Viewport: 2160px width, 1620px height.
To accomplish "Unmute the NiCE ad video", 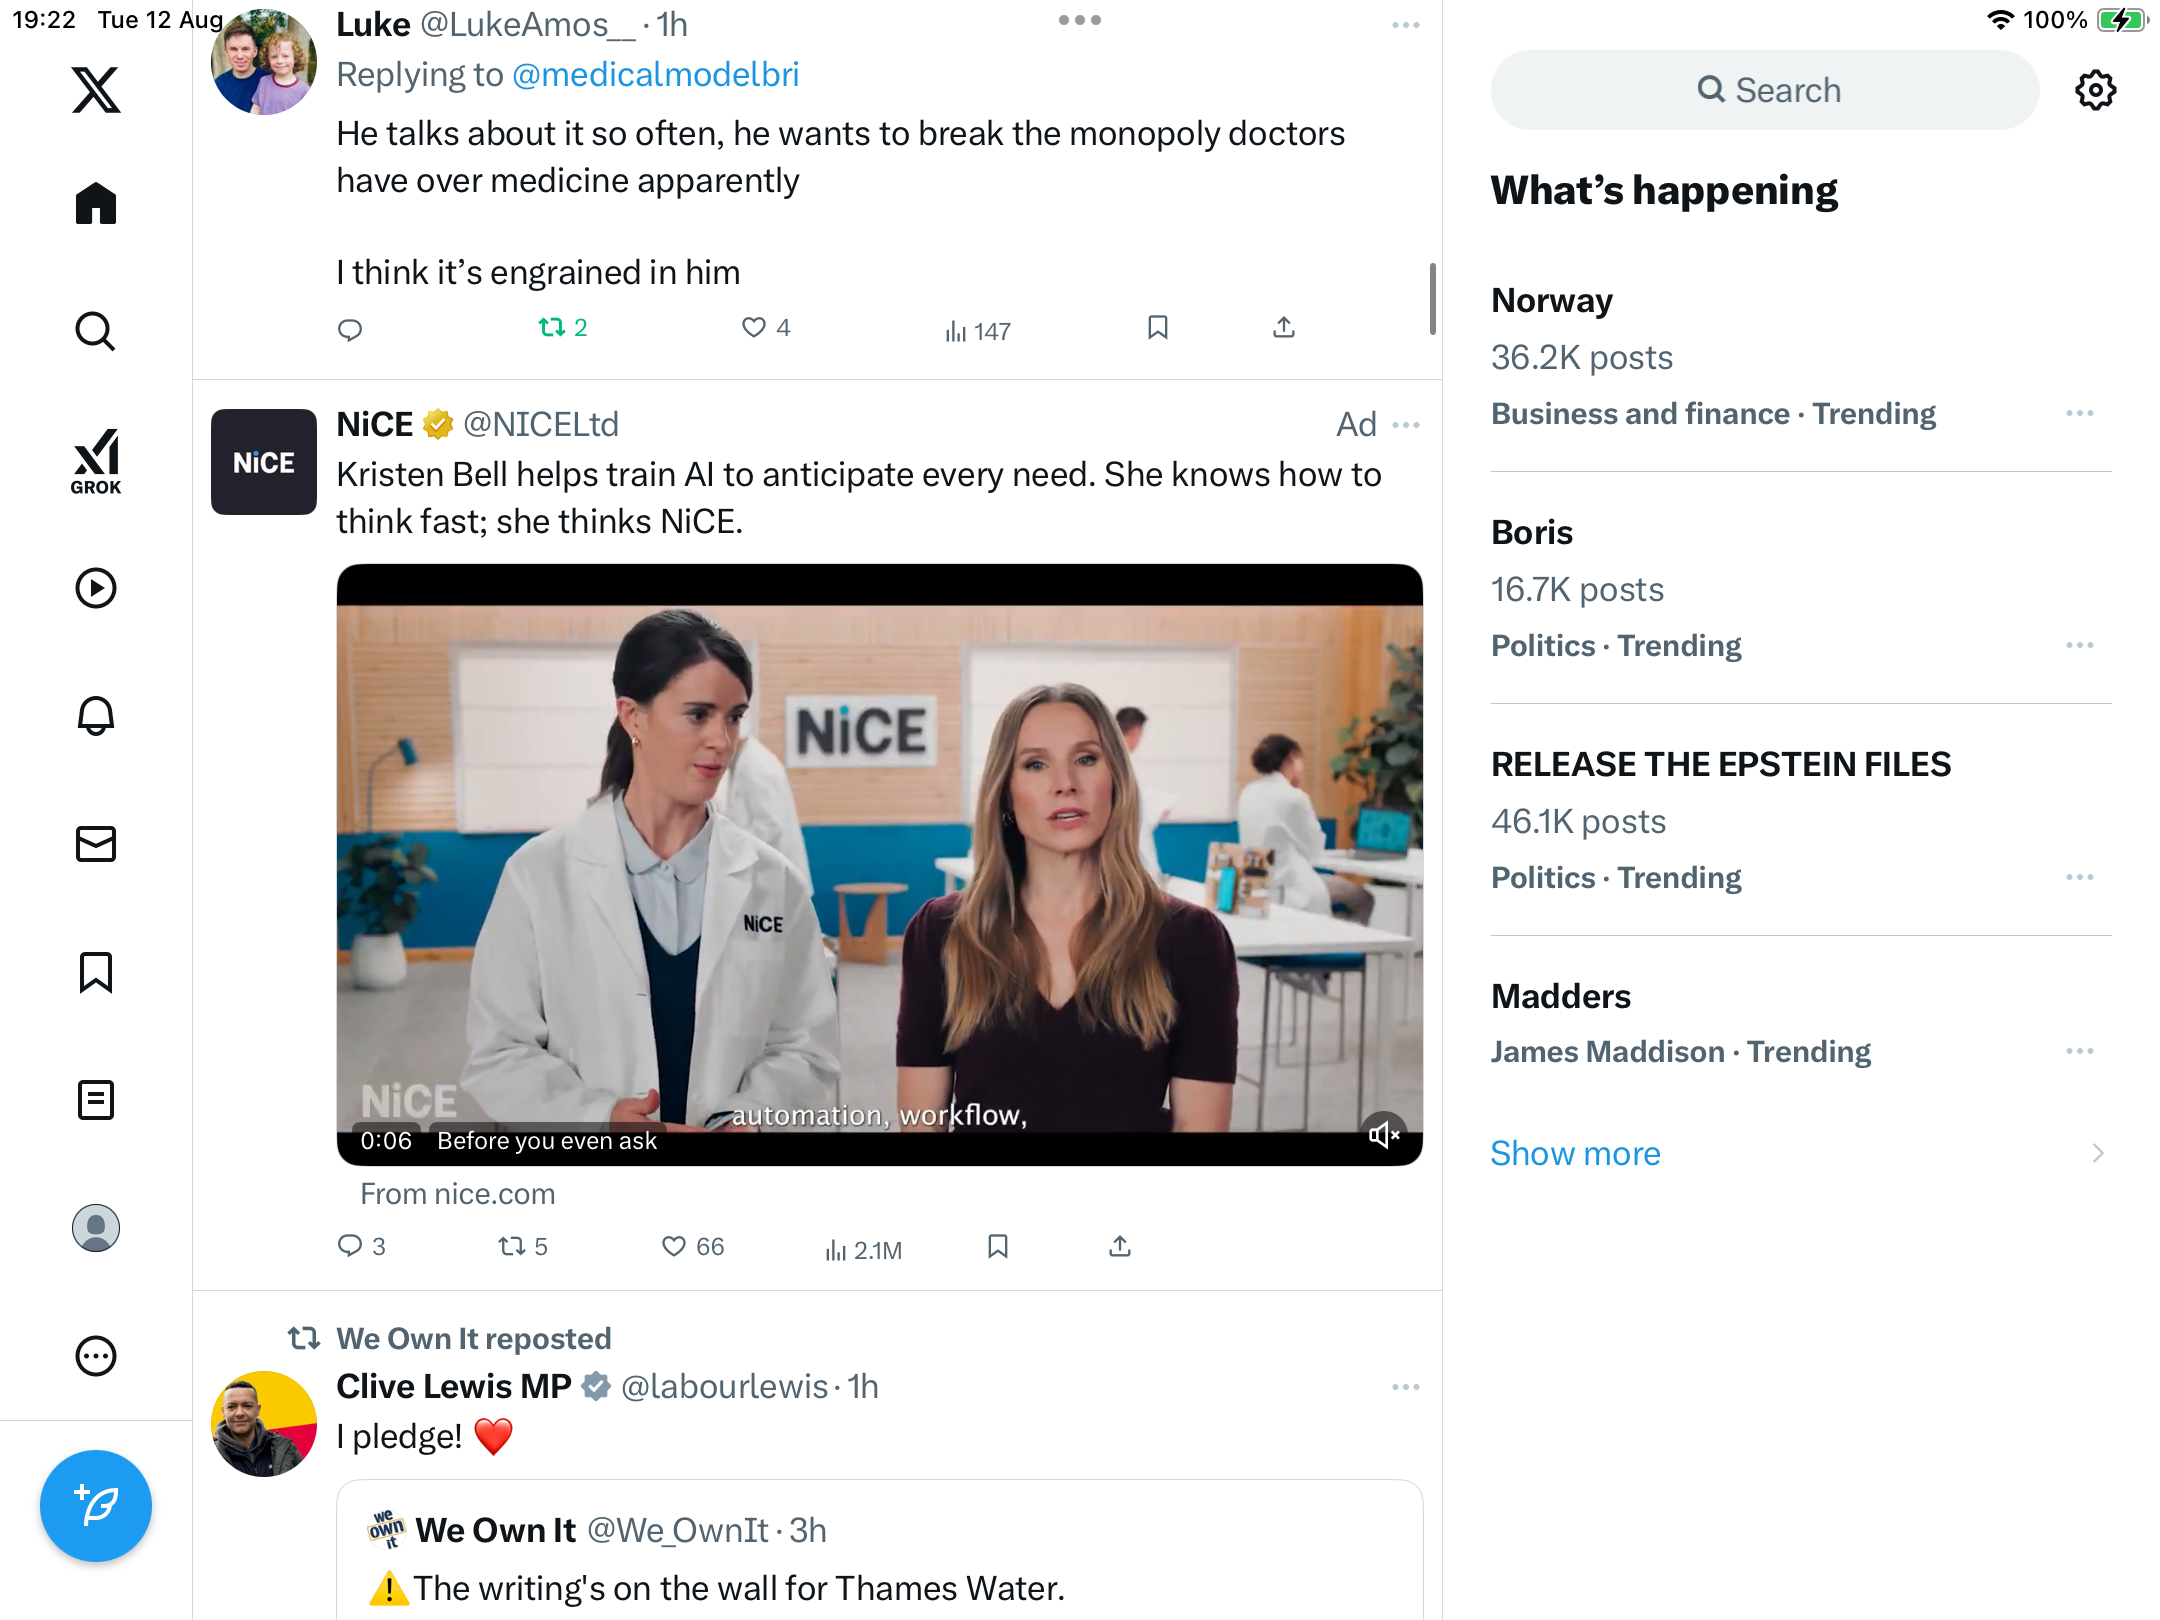I will click(1384, 1134).
